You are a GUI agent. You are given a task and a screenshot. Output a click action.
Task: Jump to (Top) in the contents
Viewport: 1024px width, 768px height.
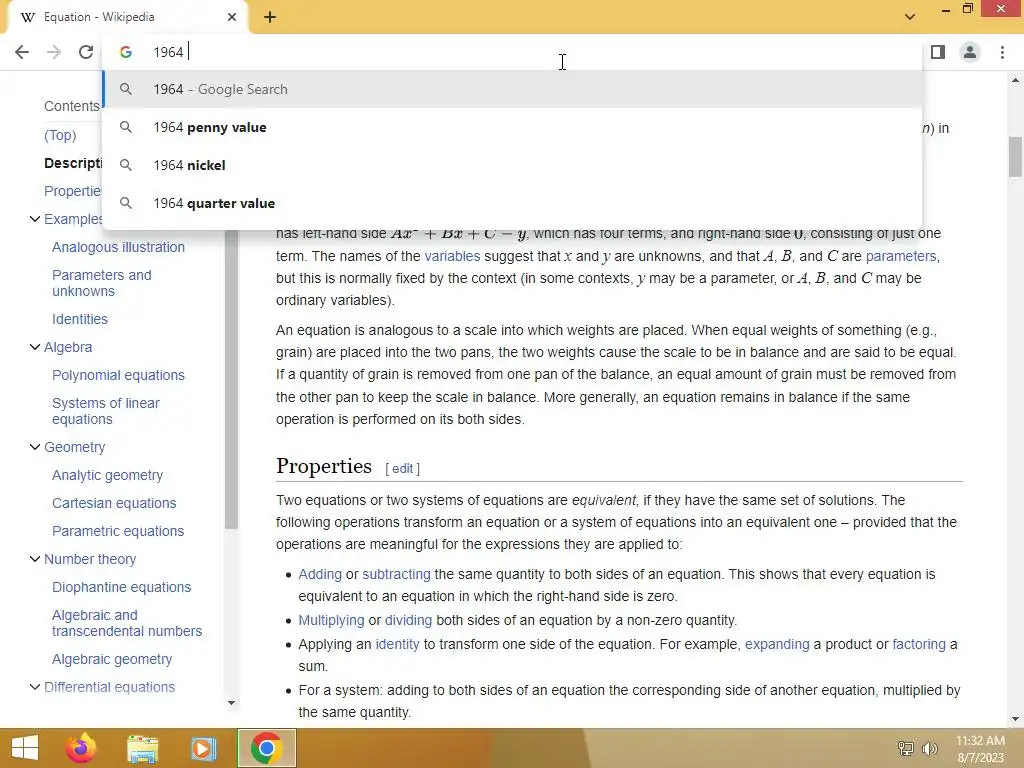pos(60,135)
